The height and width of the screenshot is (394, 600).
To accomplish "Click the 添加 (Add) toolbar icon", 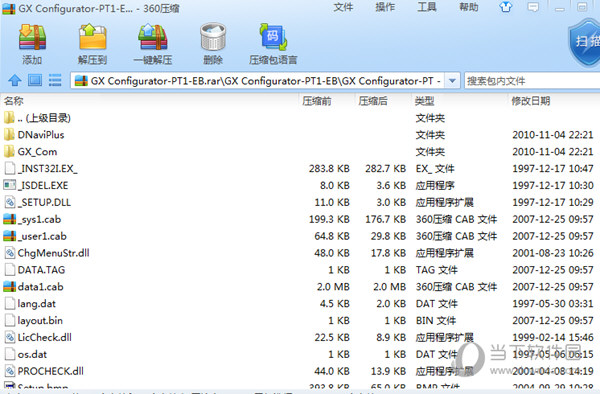I will (x=32, y=37).
